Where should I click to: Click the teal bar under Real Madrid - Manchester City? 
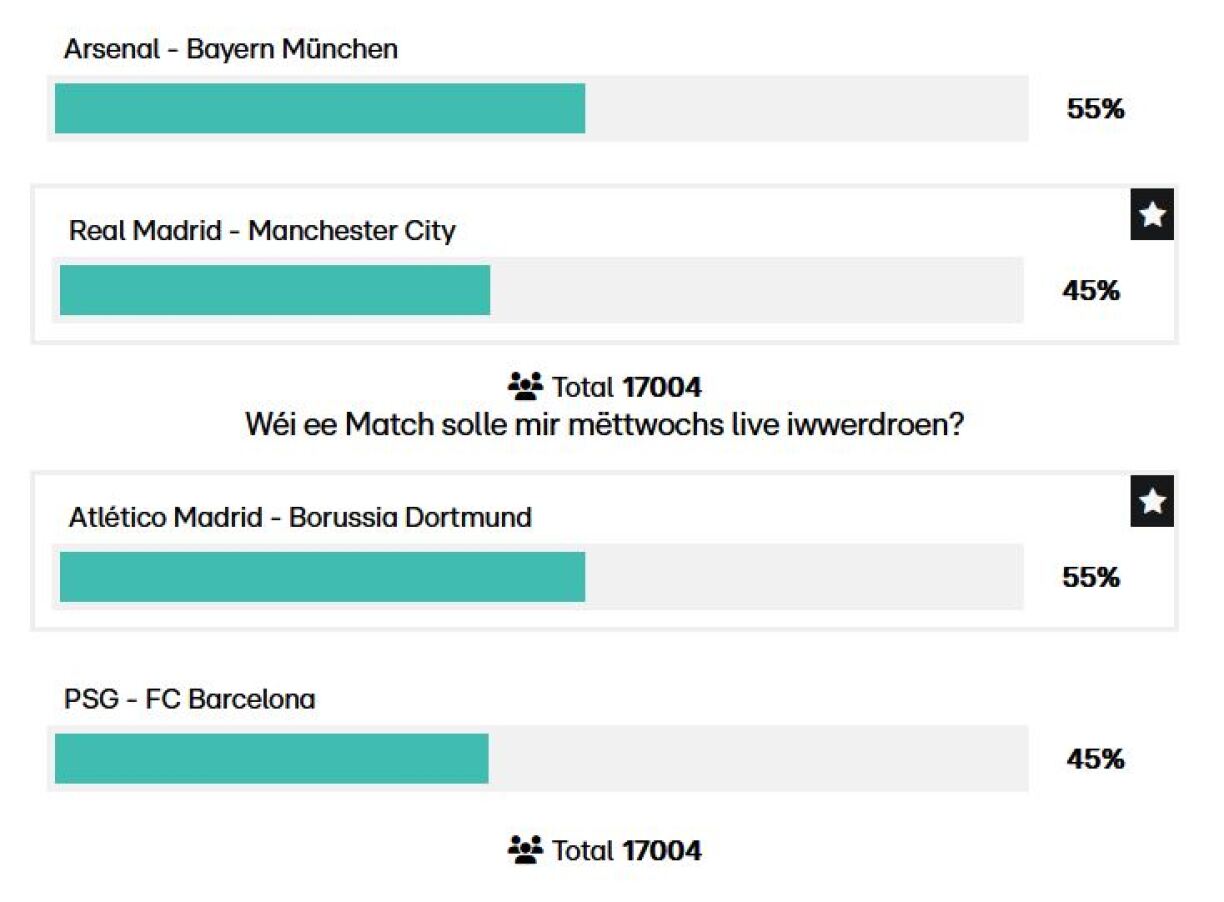point(275,290)
